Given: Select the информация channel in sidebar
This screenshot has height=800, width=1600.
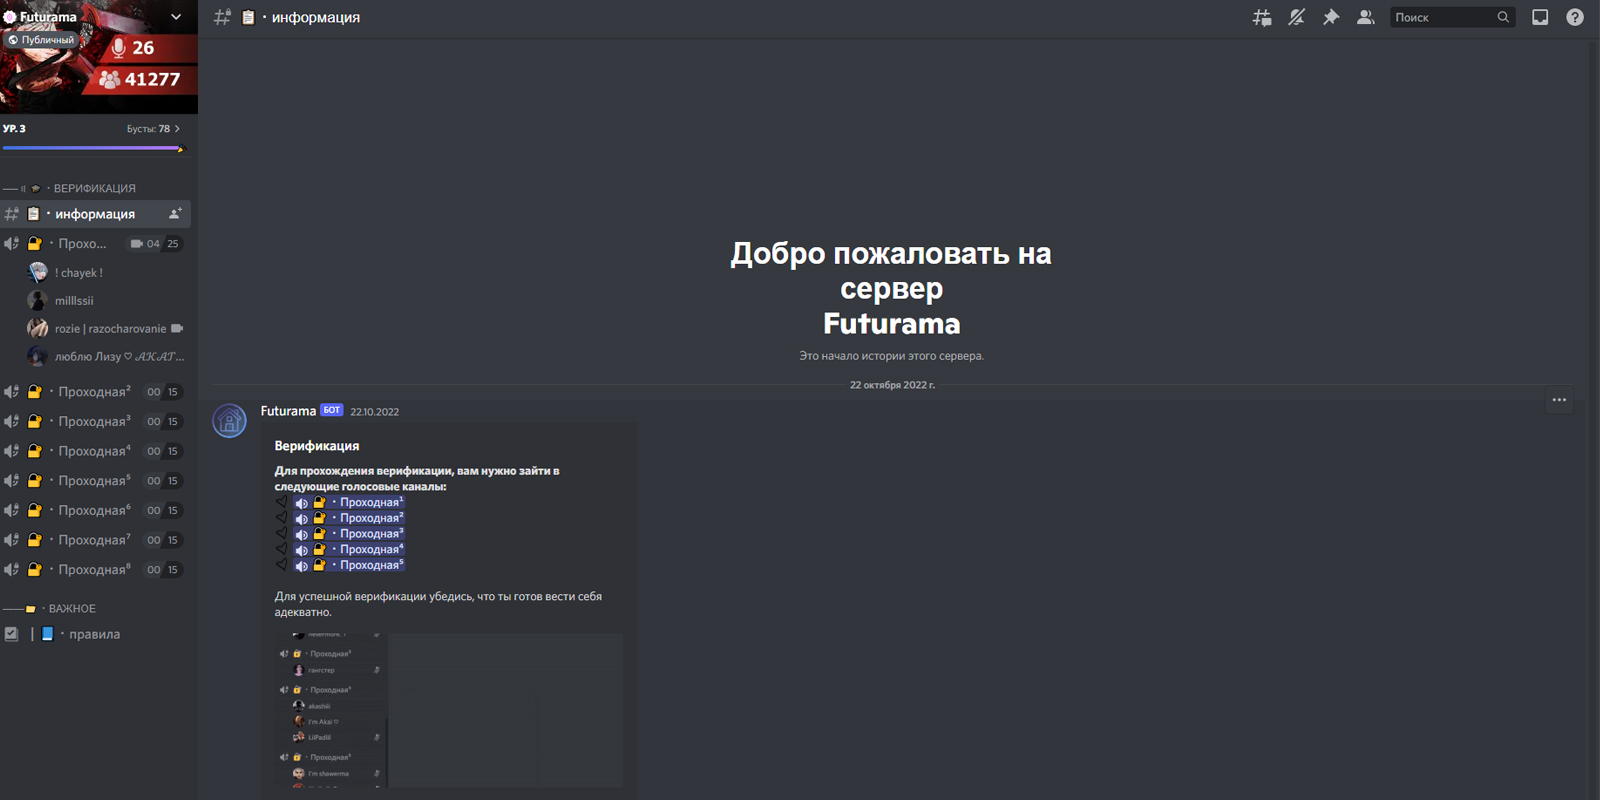Looking at the screenshot, I should point(94,214).
